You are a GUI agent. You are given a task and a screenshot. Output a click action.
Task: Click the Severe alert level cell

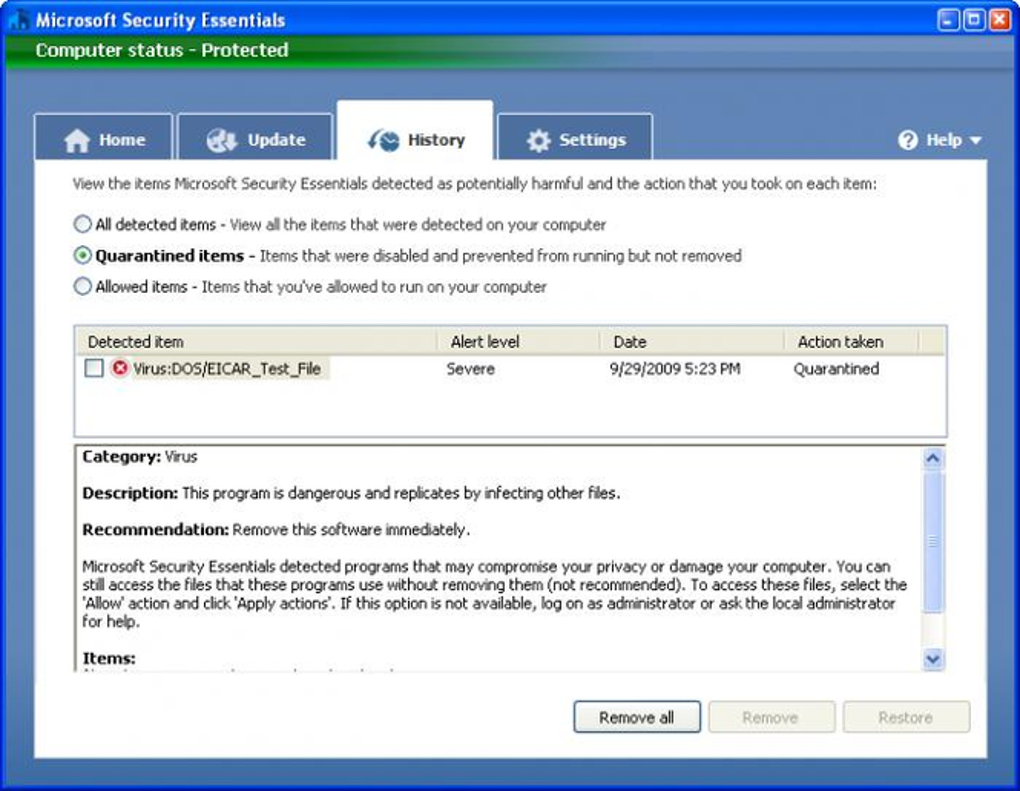(x=470, y=369)
